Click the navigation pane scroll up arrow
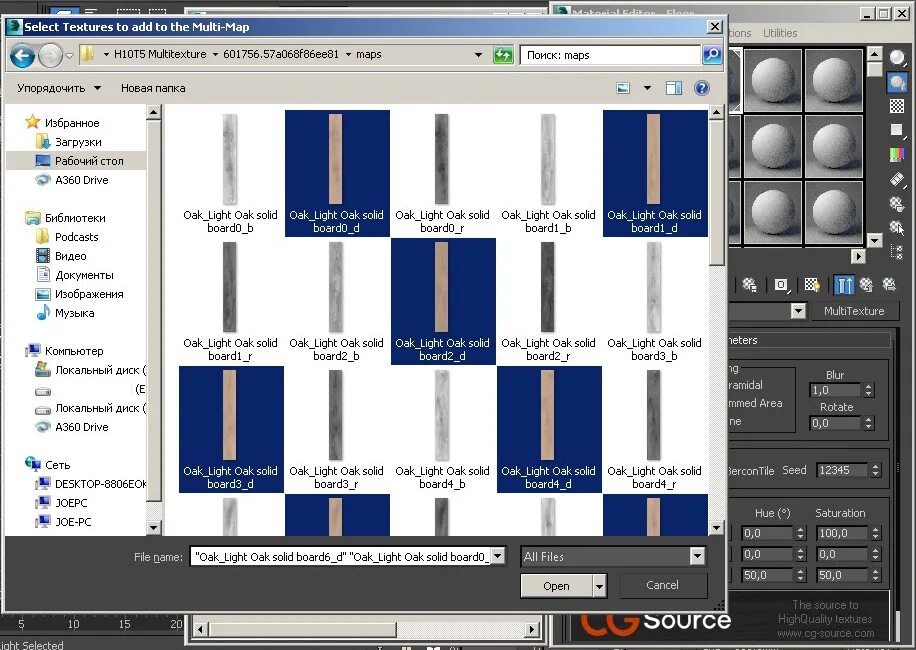916x650 pixels. 153,112
